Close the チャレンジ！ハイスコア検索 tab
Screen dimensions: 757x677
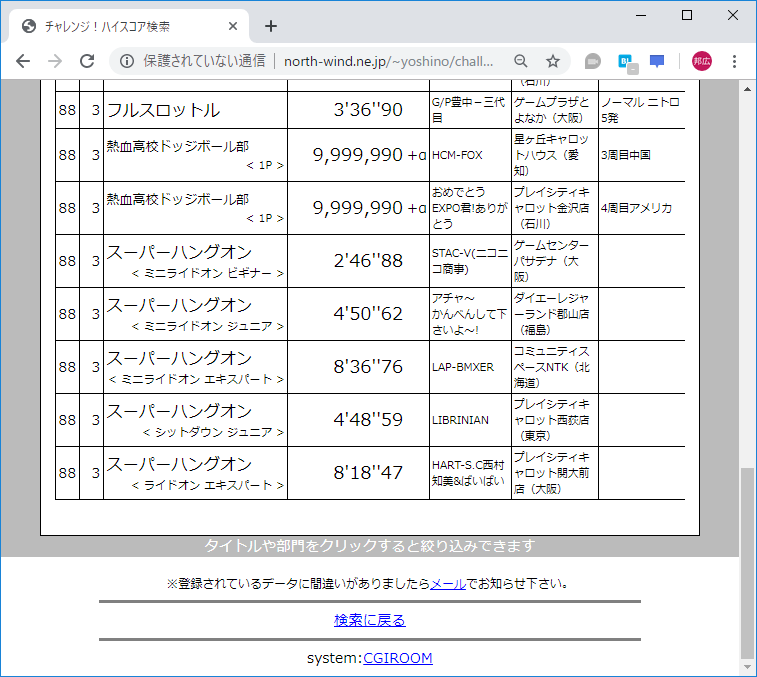click(x=233, y=26)
